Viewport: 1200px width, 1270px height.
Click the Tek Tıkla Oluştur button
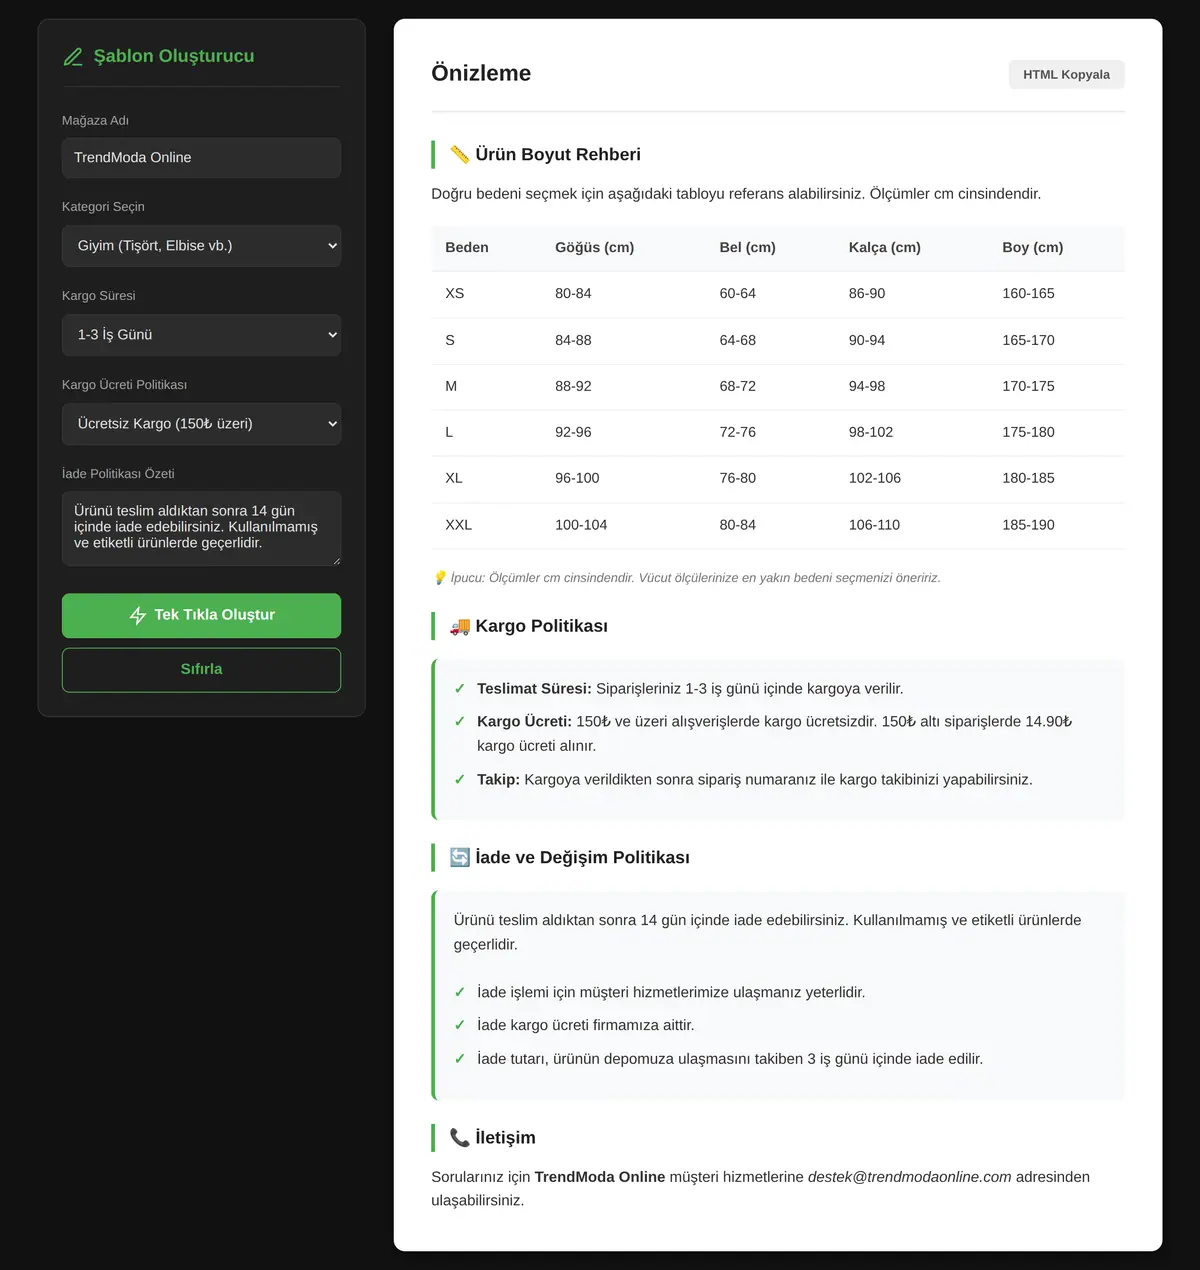click(x=201, y=616)
